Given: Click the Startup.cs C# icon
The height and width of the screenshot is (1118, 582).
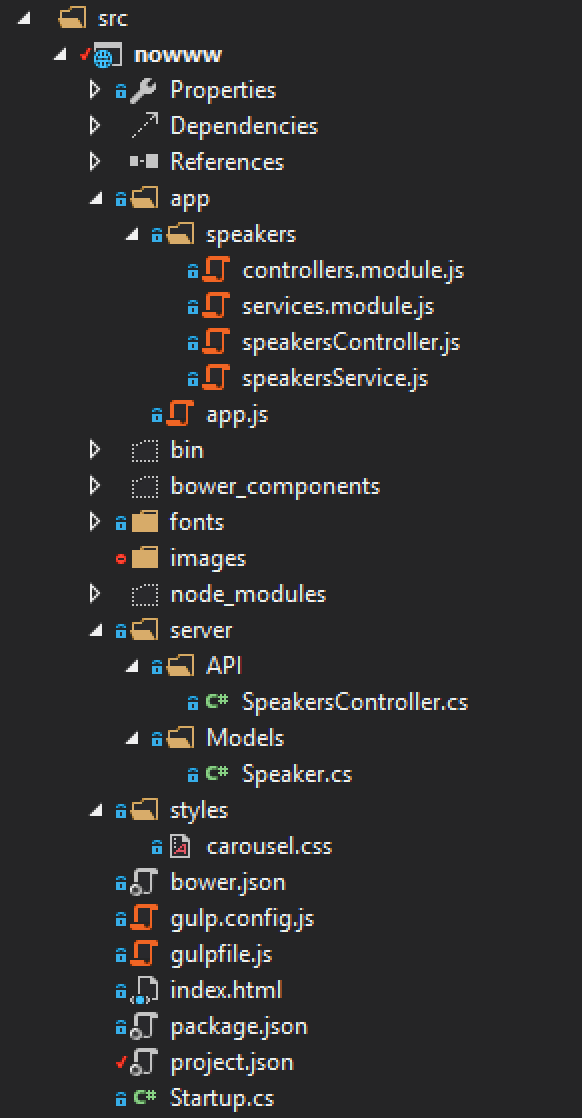Looking at the screenshot, I should [145, 1097].
